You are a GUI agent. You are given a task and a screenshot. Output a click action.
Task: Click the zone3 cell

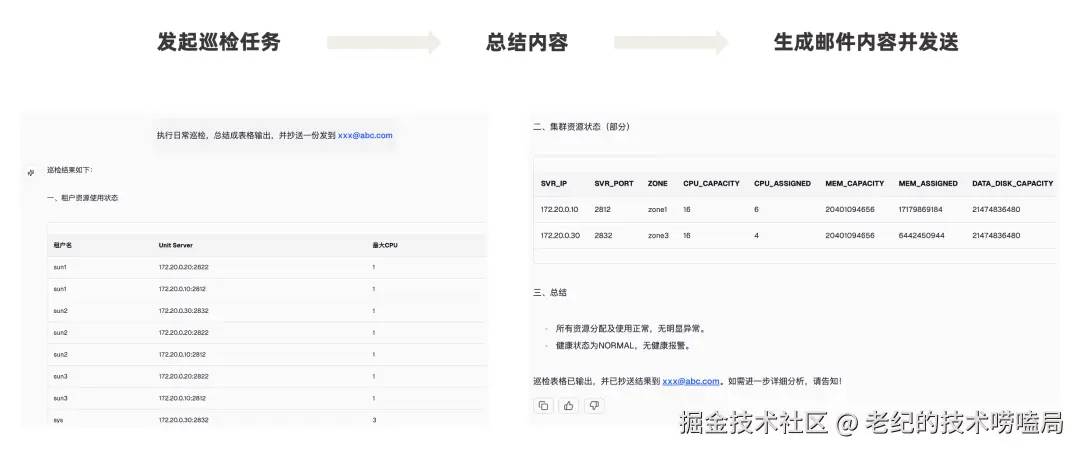[658, 235]
